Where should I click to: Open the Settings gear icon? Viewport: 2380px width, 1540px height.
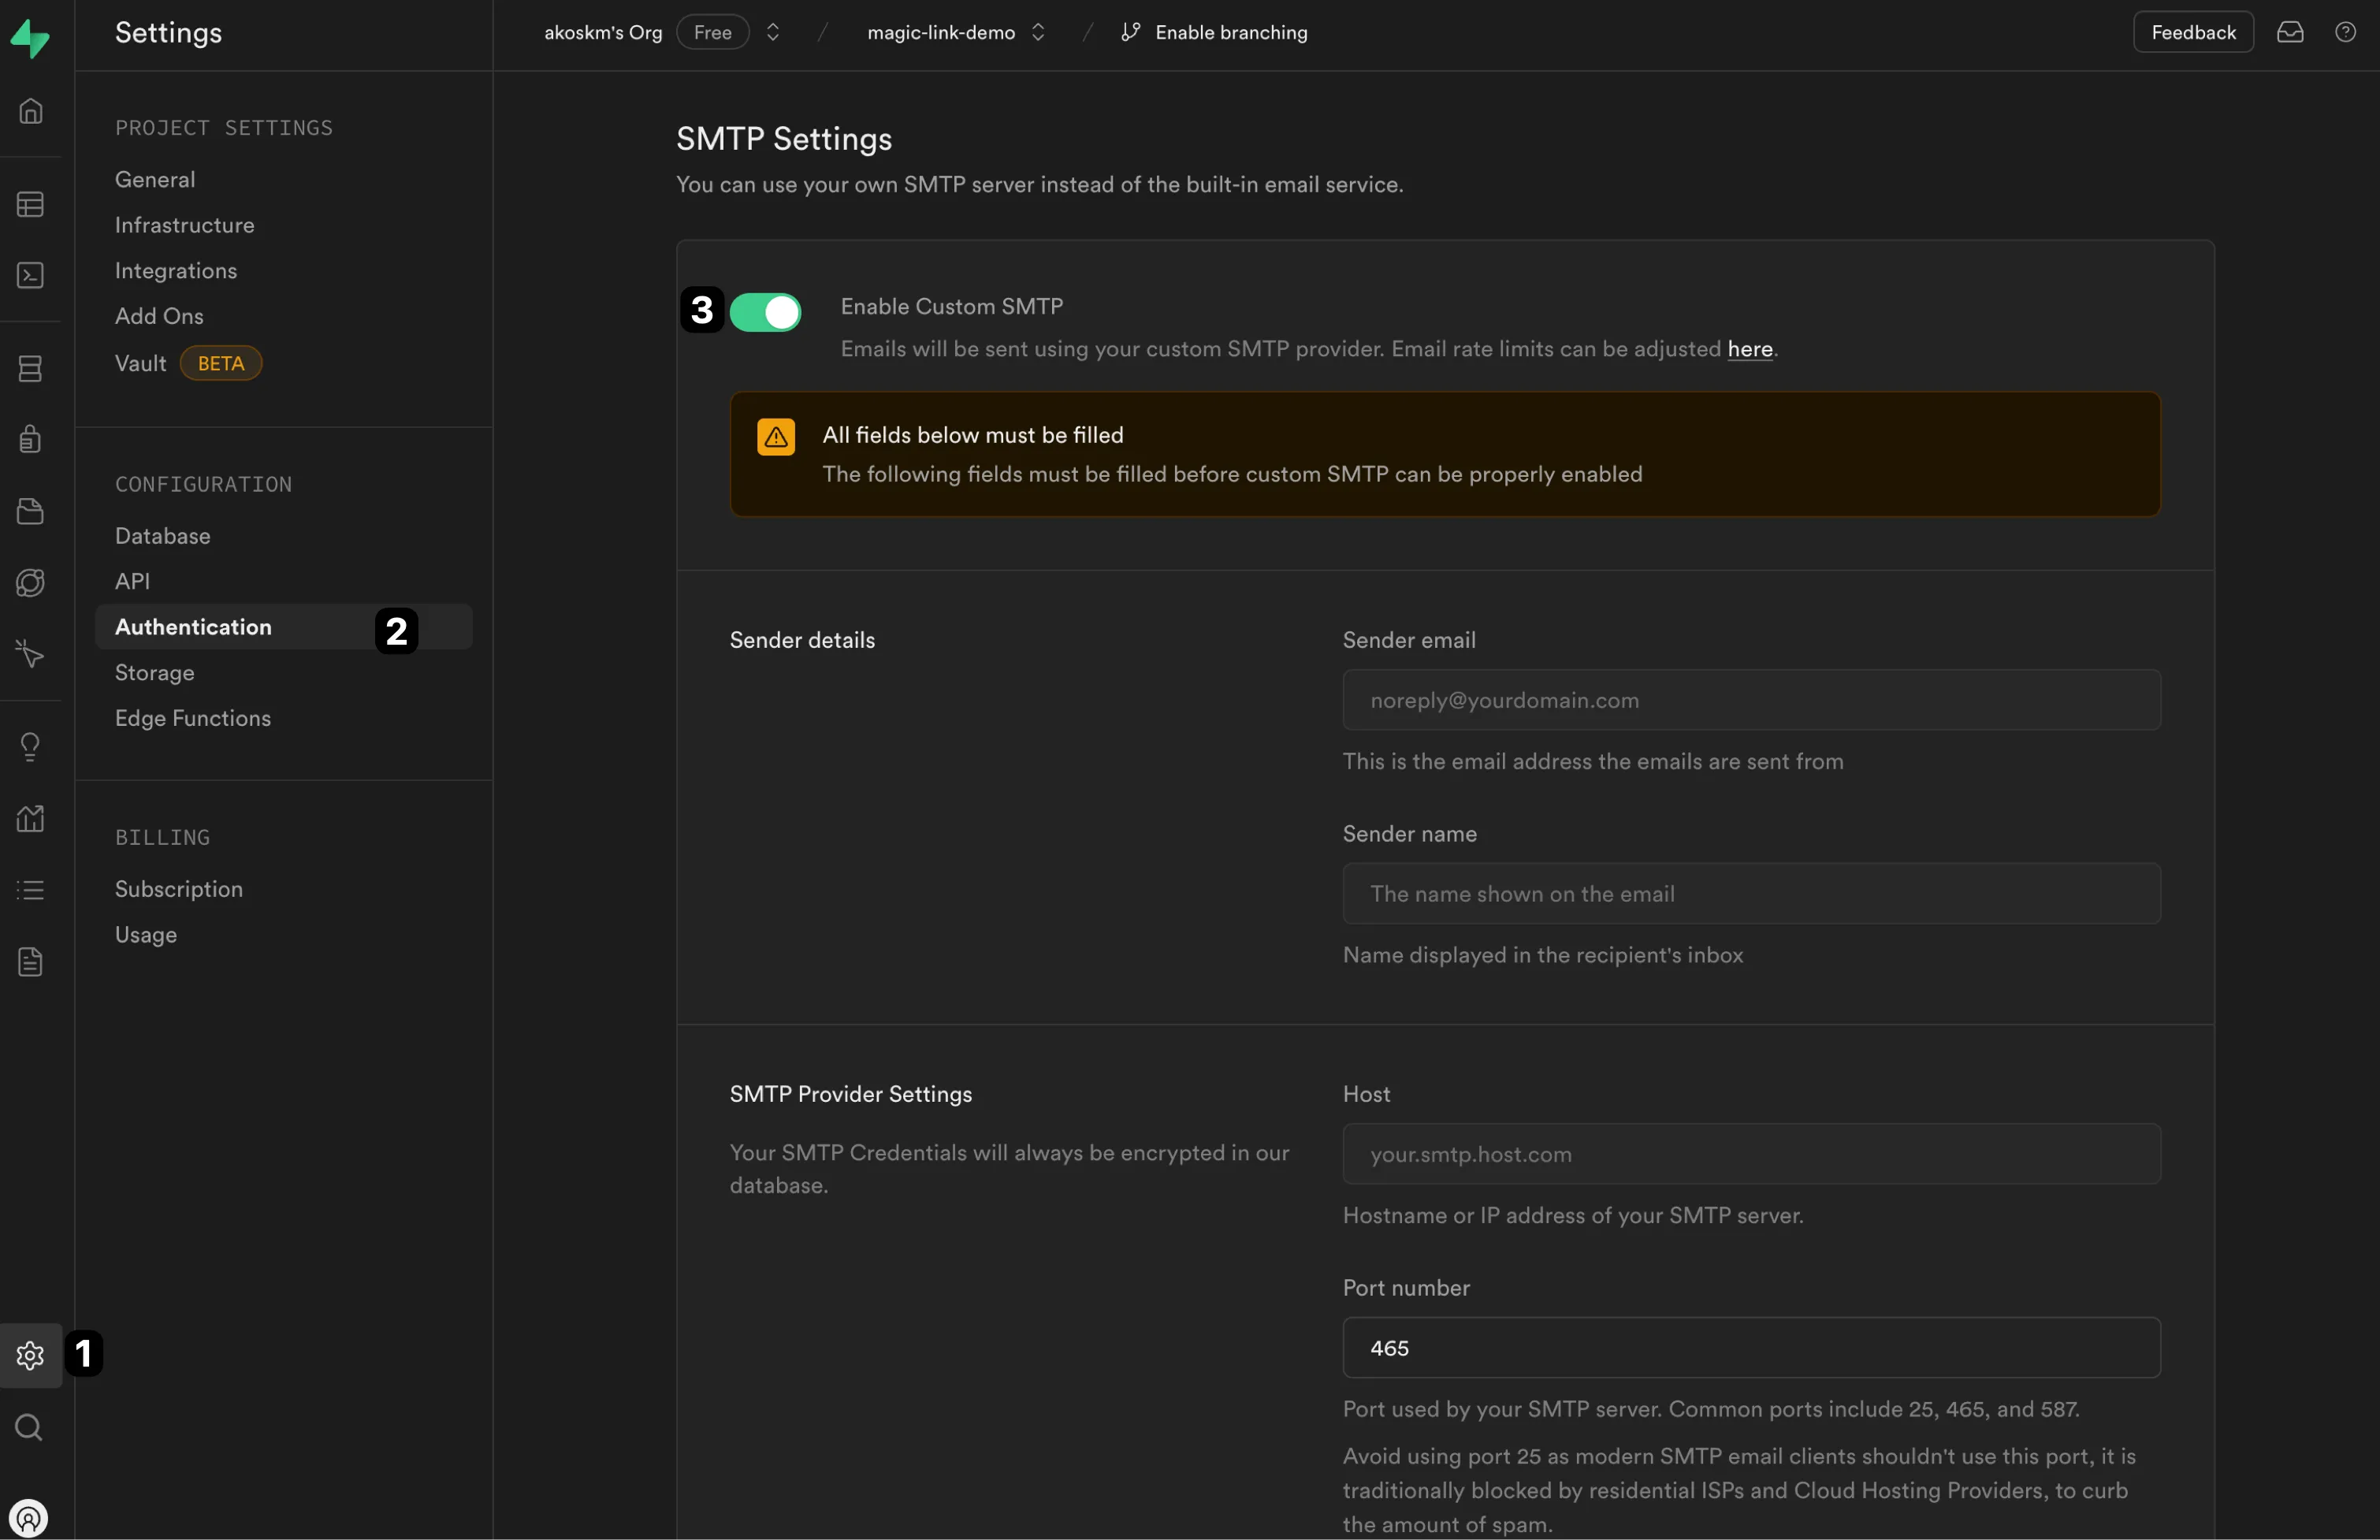[31, 1356]
